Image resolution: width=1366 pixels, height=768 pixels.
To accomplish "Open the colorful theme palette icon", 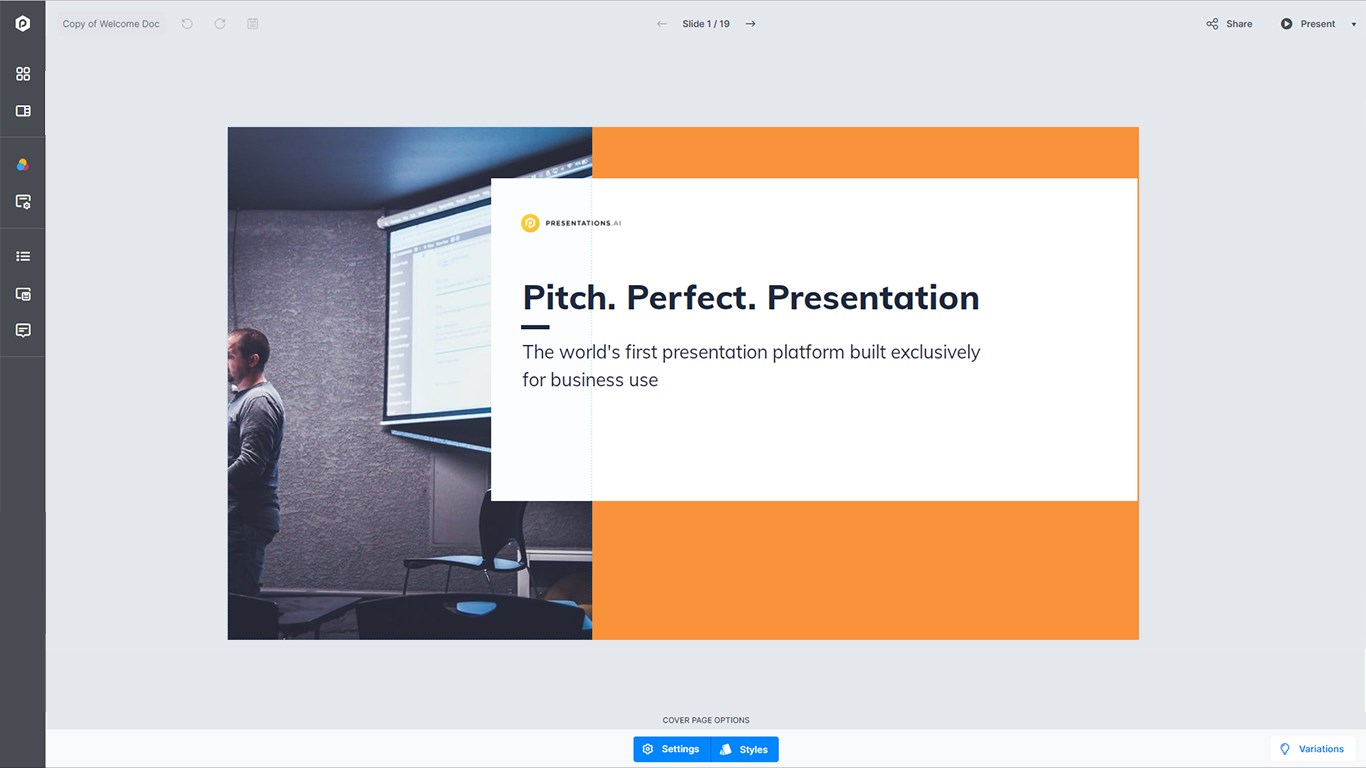I will click(x=23, y=165).
